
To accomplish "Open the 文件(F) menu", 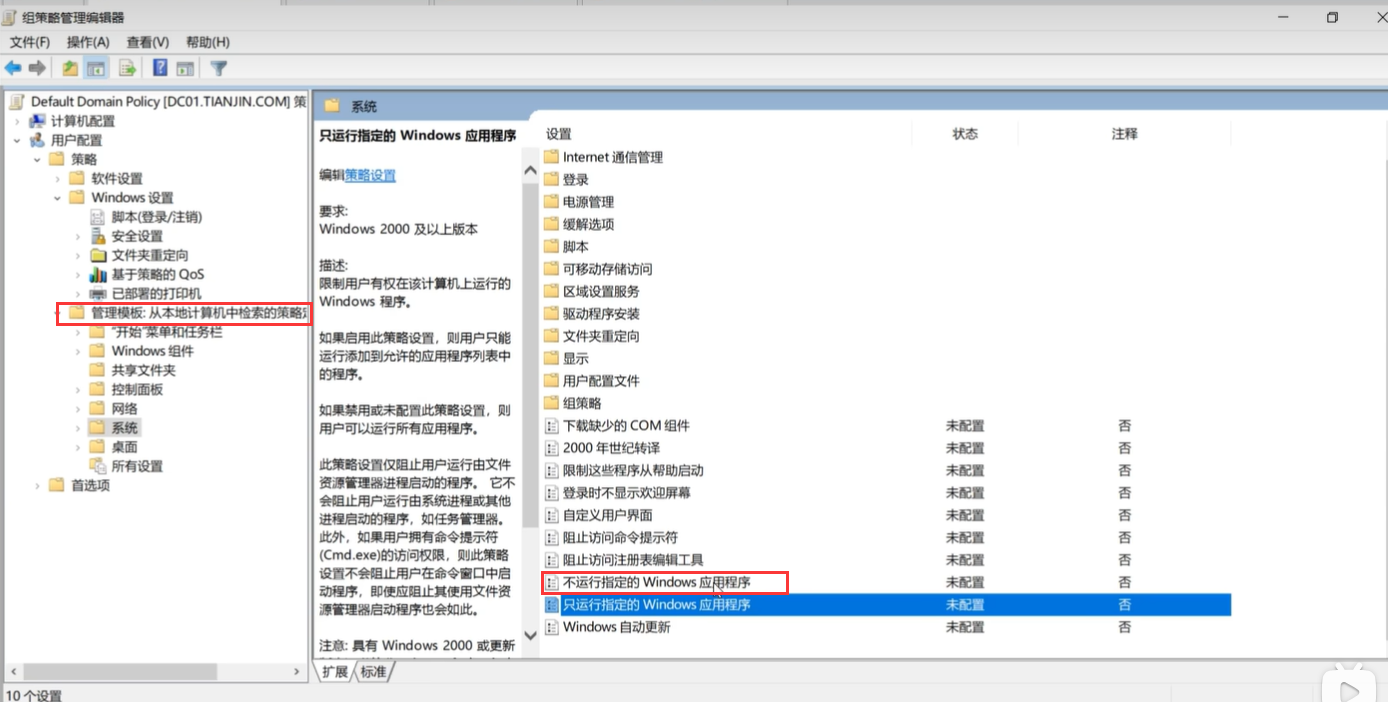I will pos(30,42).
